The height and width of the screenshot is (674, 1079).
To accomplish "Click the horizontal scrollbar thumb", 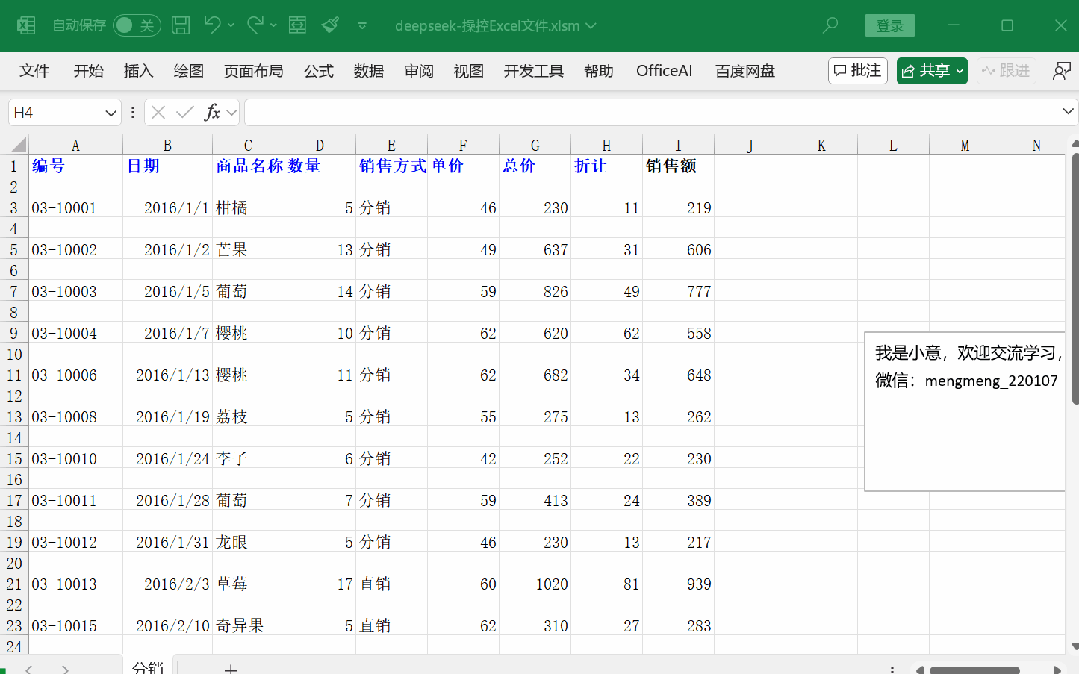I will (x=974, y=670).
